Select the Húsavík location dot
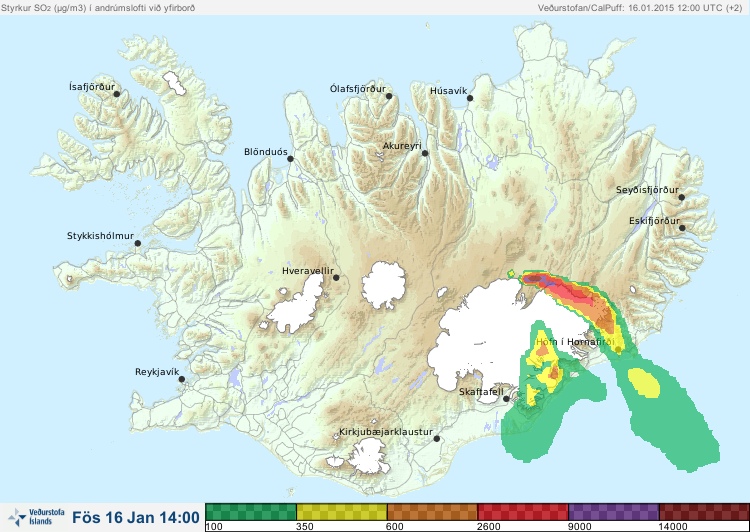Screen dimensions: 750x532 pos(470,98)
